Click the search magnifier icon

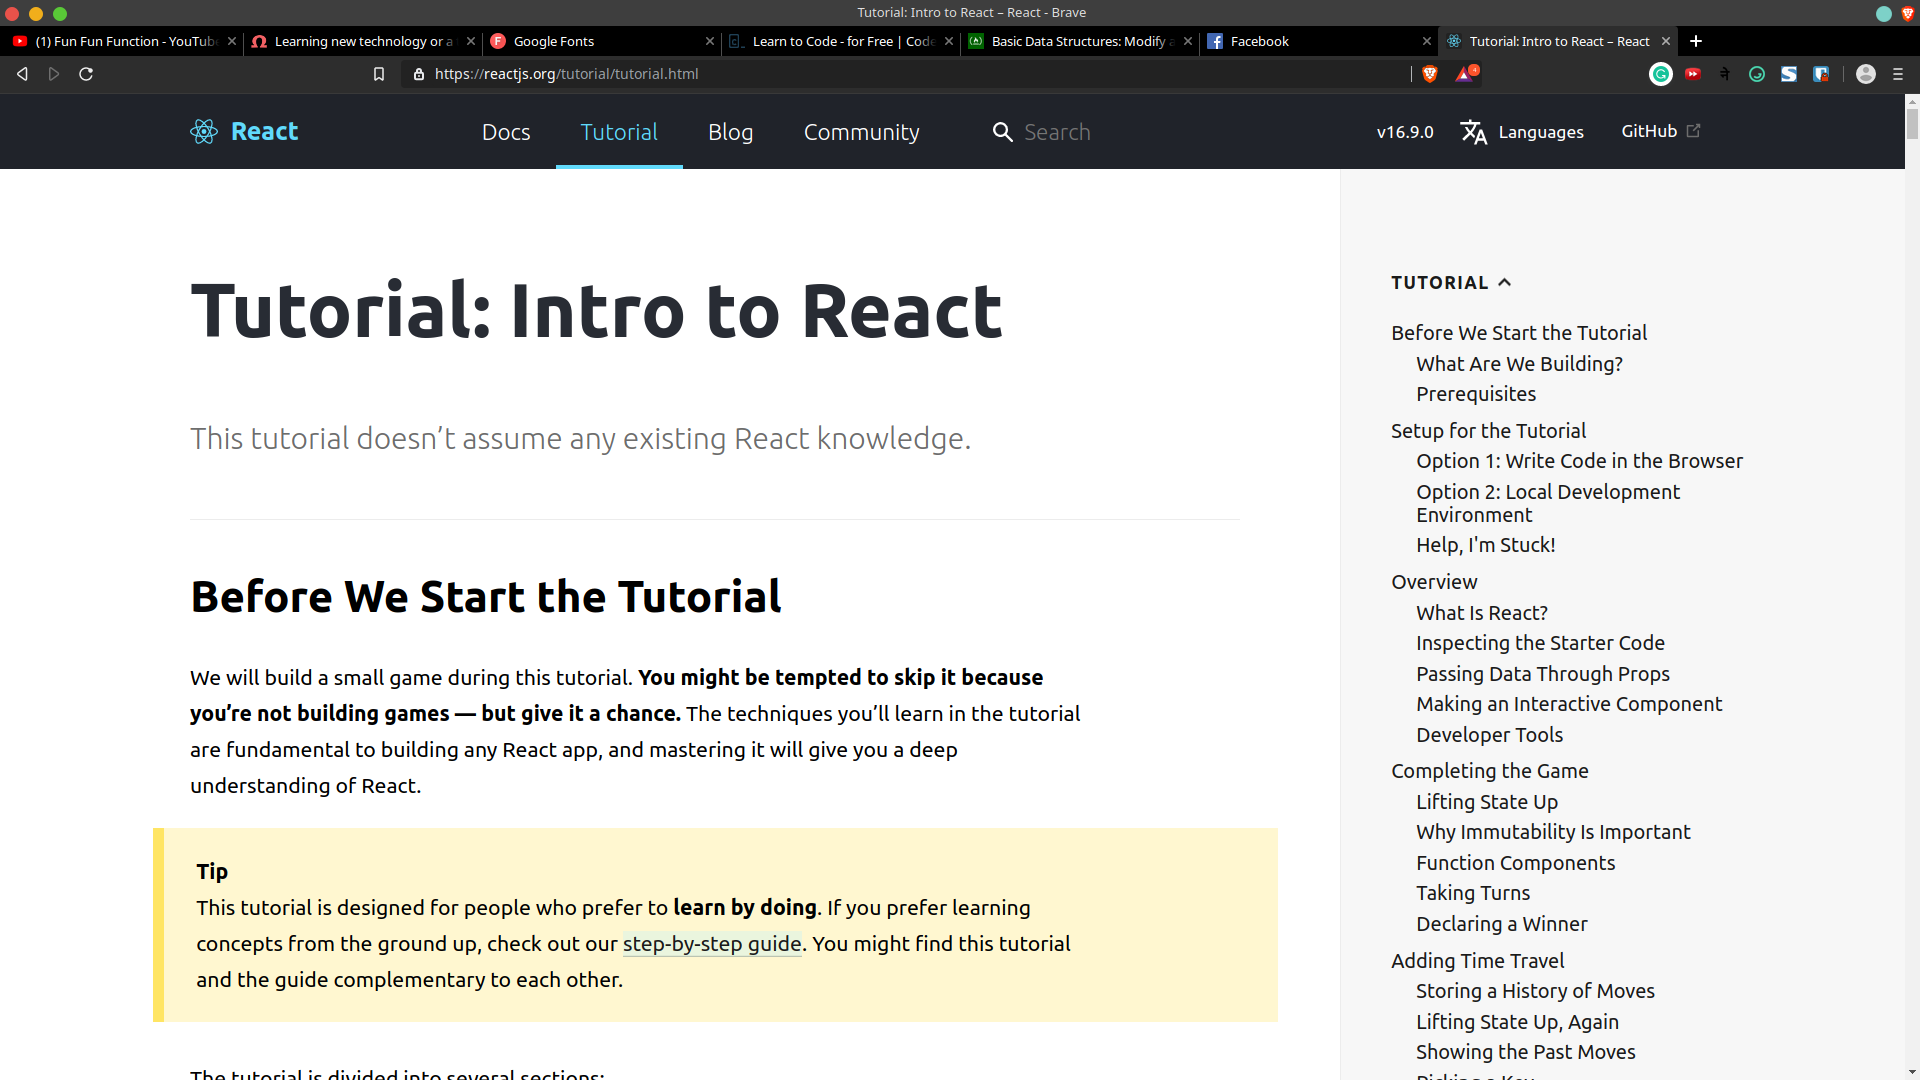click(x=1002, y=132)
